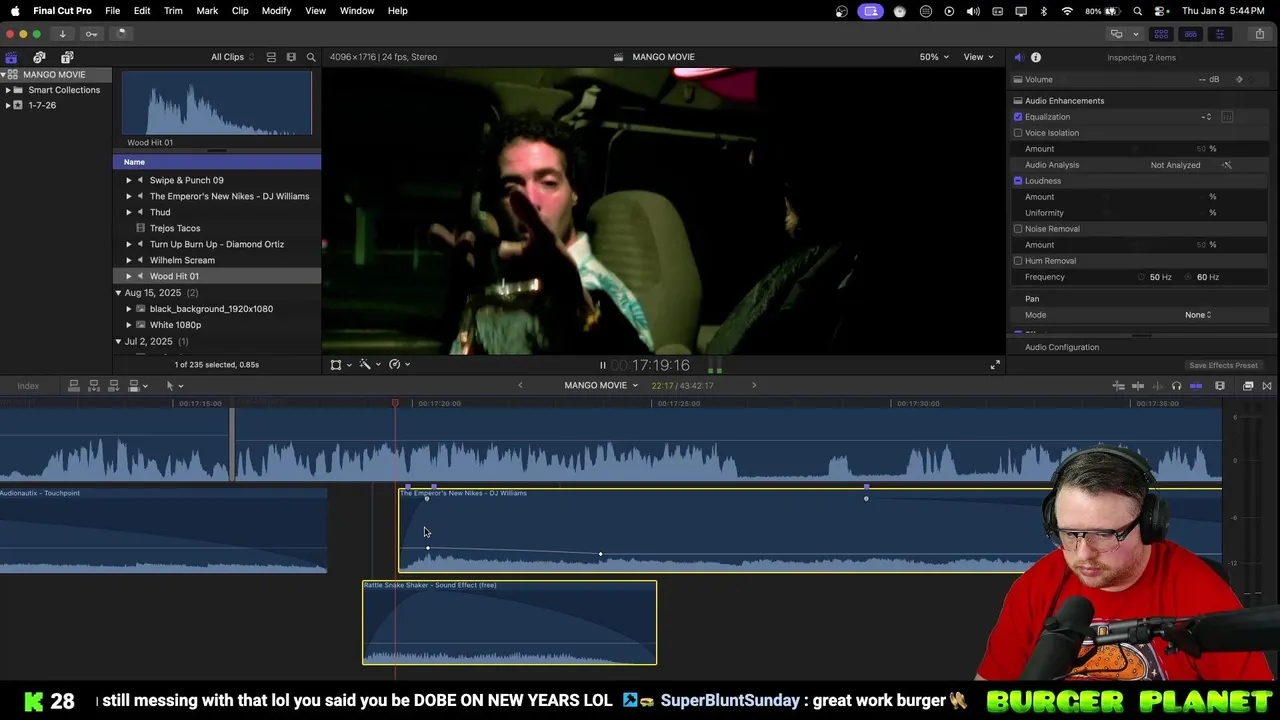Screen dimensions: 1280x720
Task: Open the Retime speedometer menu
Action: [399, 365]
